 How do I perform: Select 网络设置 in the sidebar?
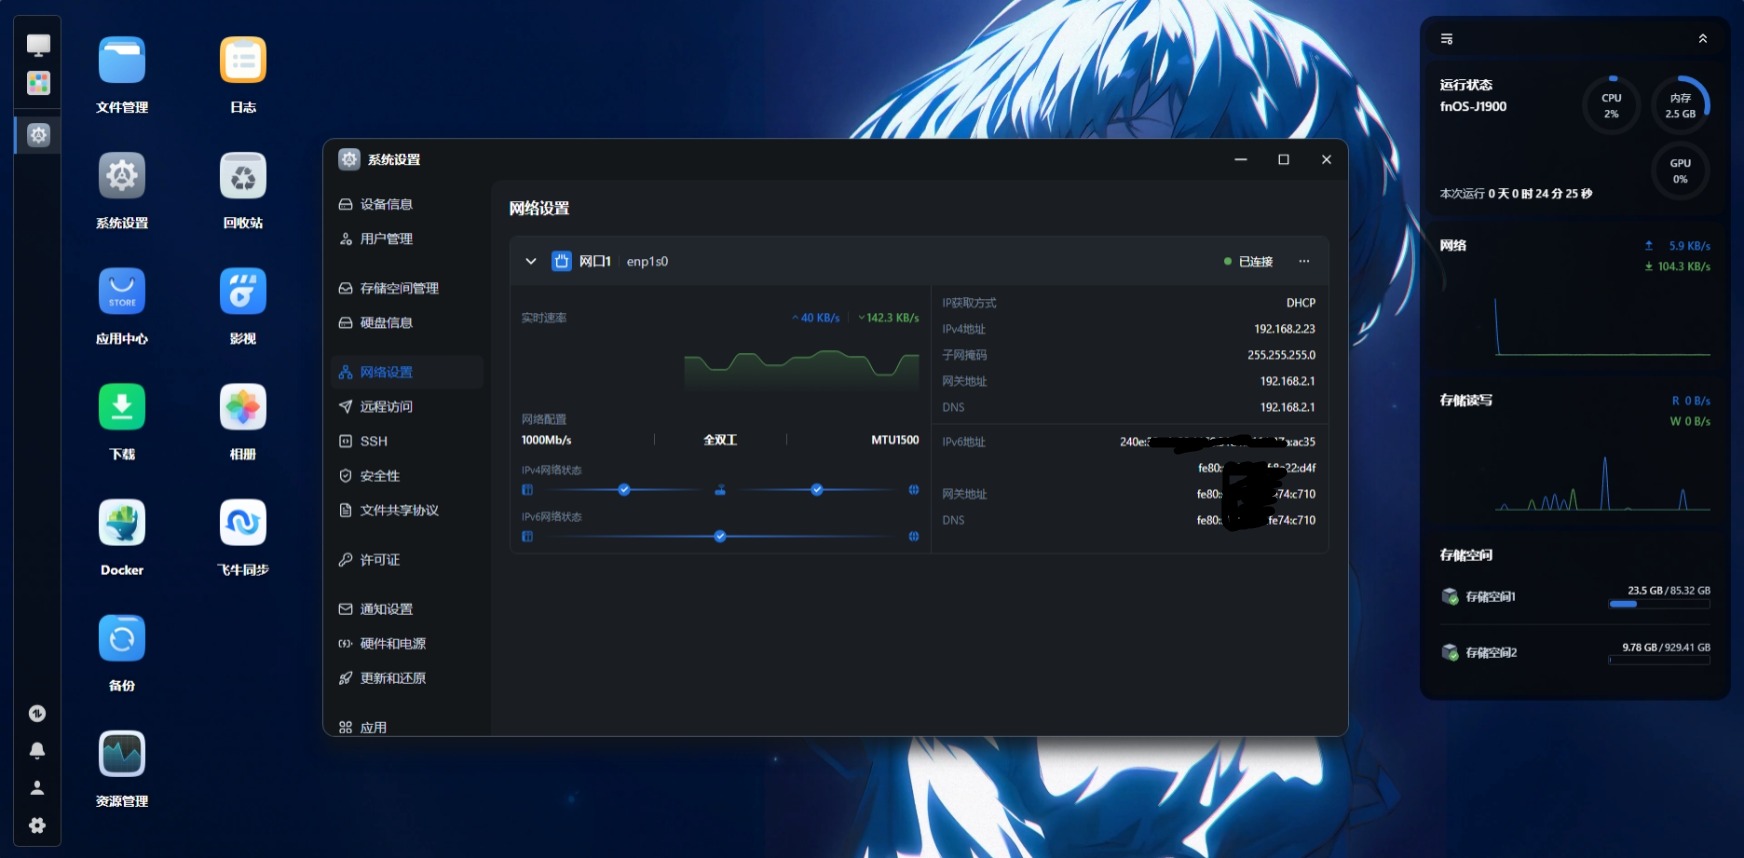click(x=407, y=372)
